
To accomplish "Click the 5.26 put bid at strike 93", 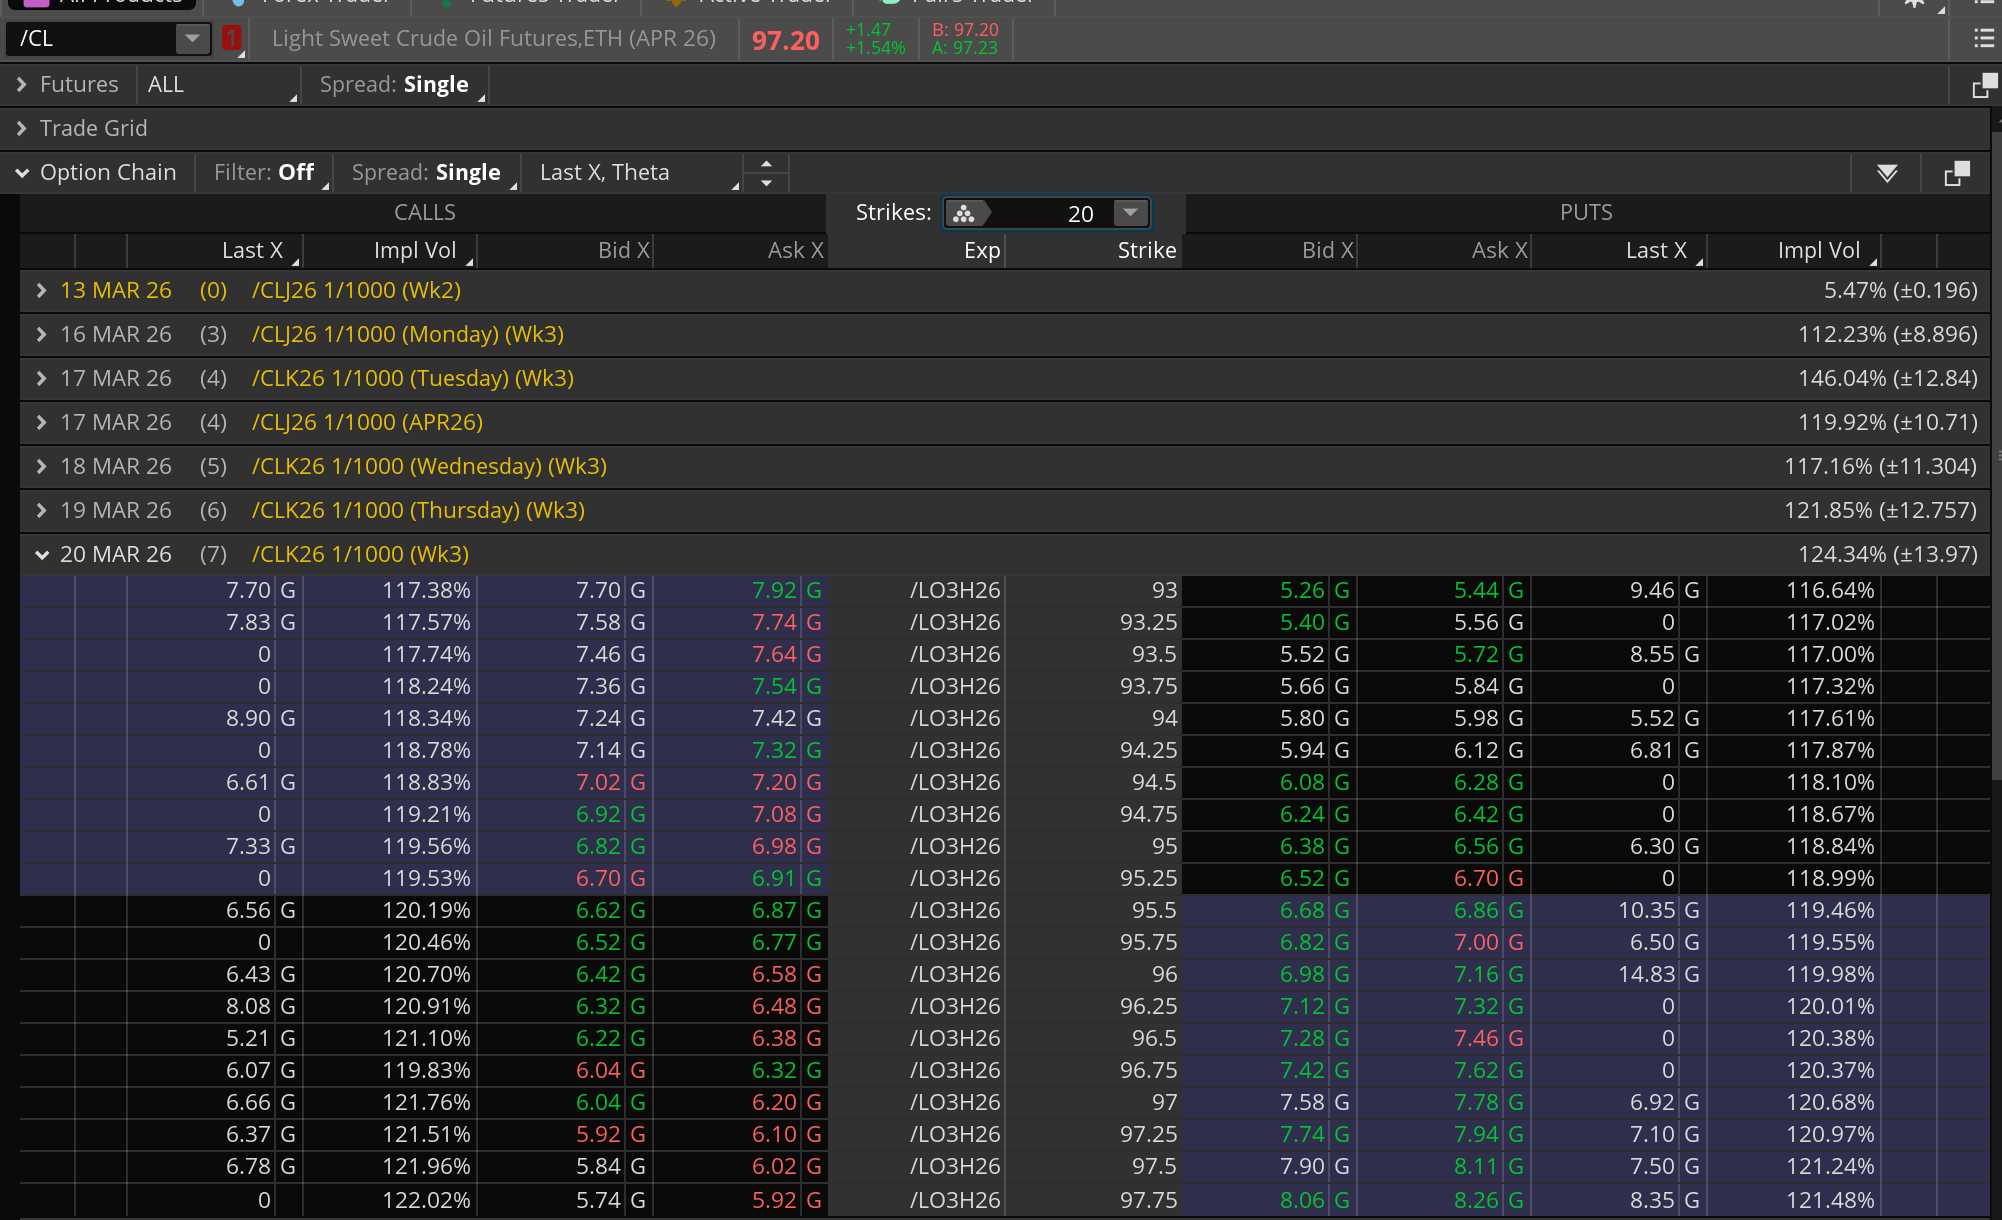I will click(x=1301, y=591).
